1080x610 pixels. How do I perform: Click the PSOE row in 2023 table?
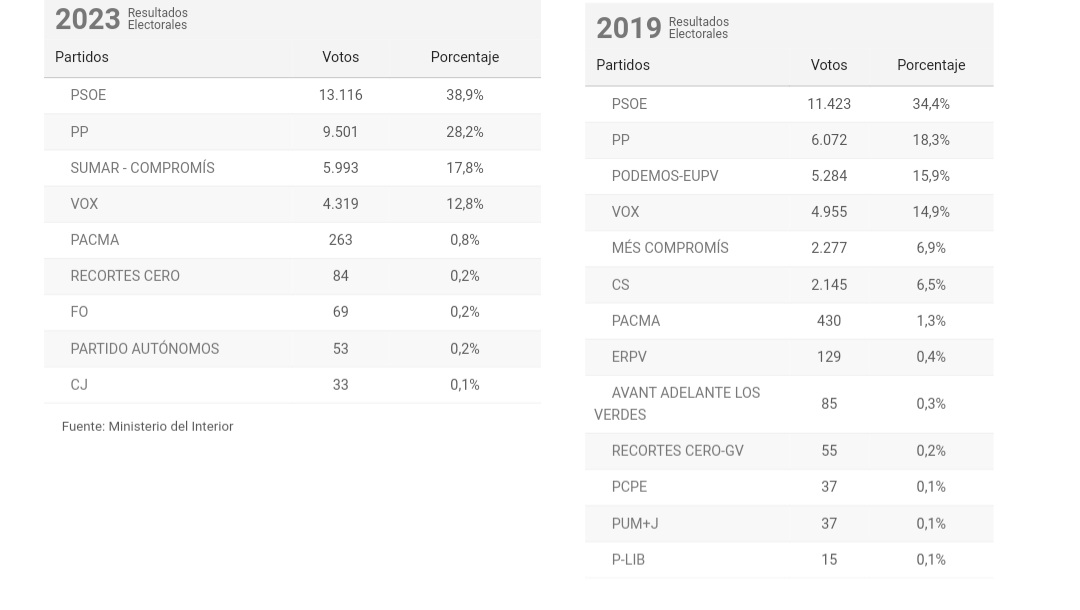coord(88,95)
